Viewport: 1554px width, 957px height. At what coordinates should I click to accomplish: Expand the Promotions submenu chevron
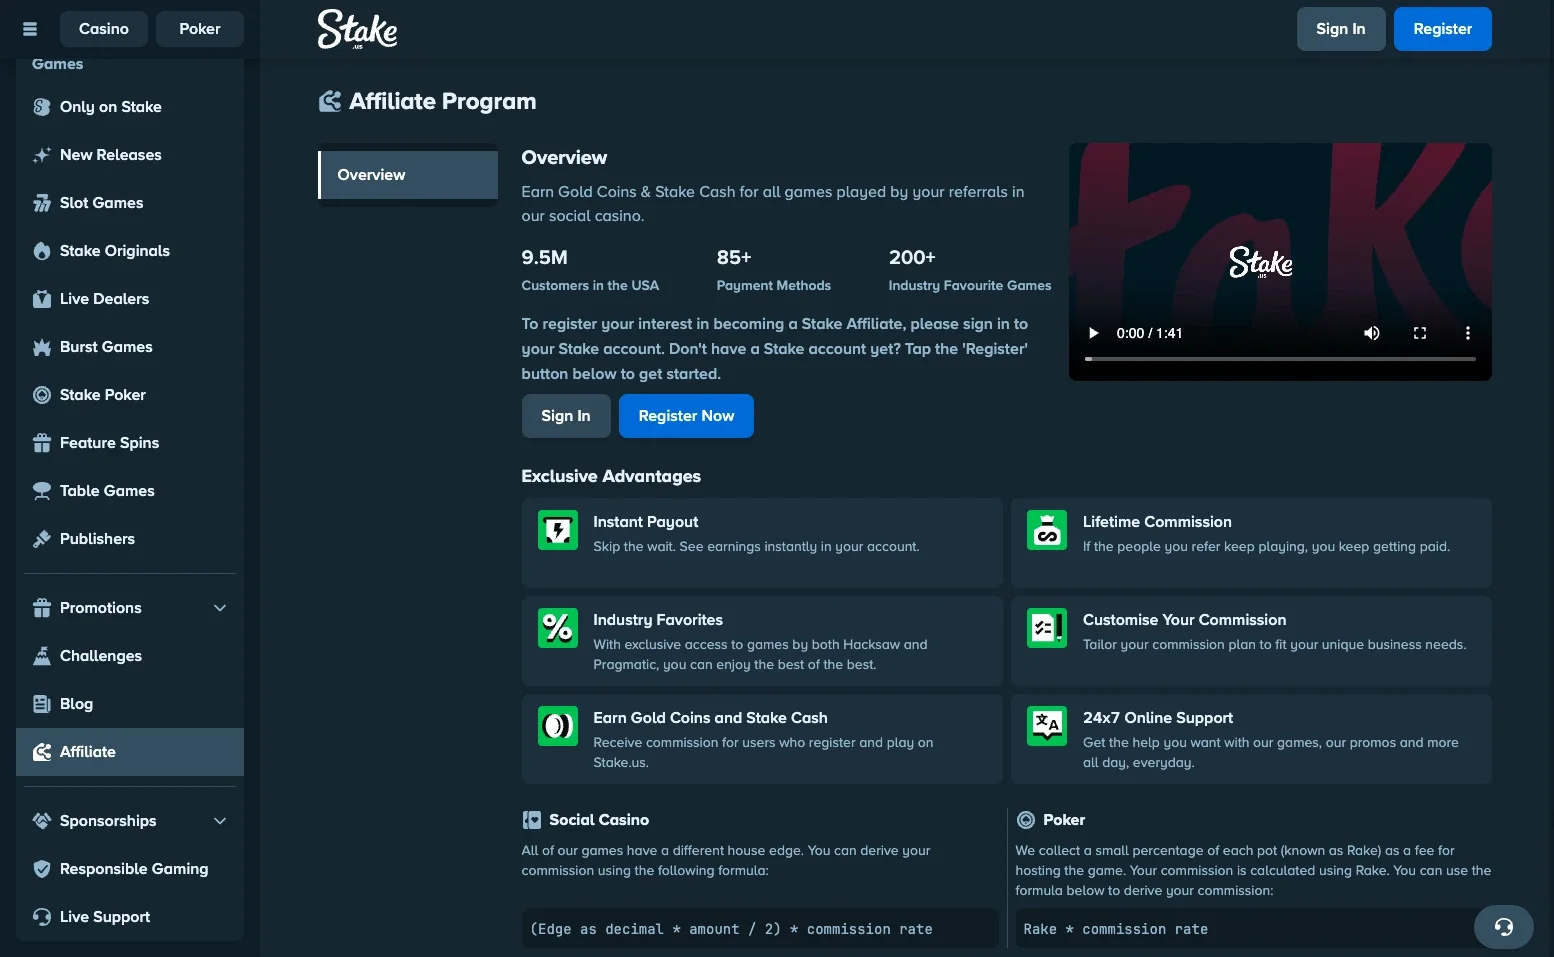coord(220,608)
